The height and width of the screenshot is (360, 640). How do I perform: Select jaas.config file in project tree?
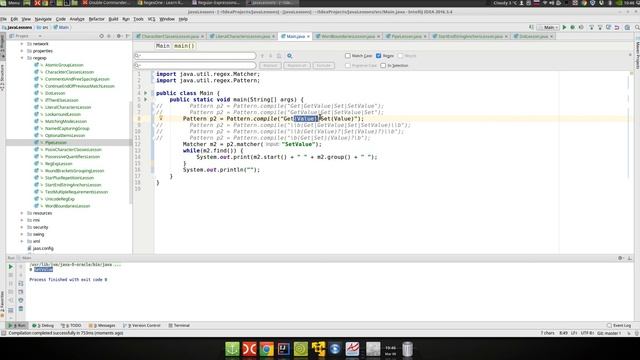[x=43, y=248]
